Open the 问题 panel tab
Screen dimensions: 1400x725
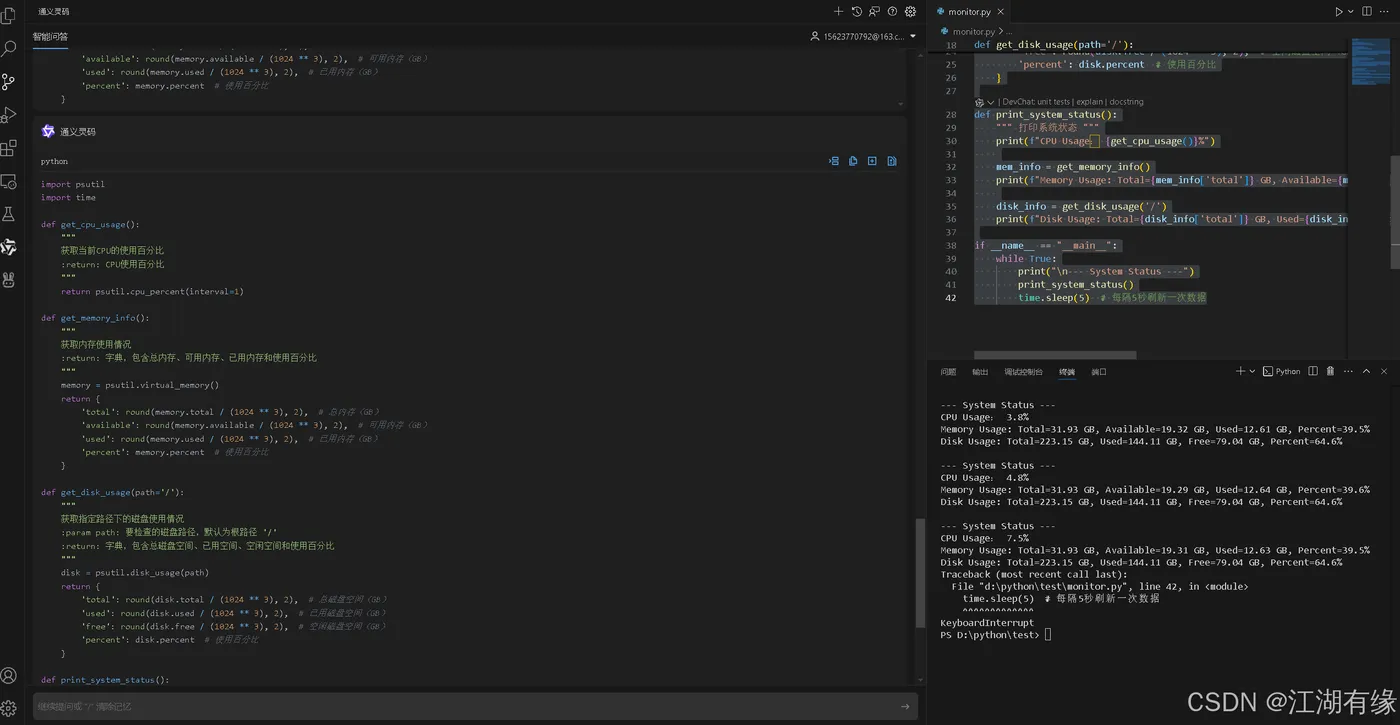pos(948,372)
